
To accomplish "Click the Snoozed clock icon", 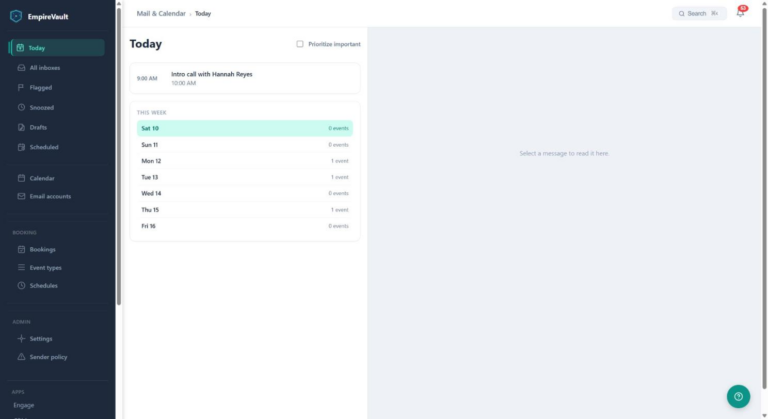I will 21,107.
